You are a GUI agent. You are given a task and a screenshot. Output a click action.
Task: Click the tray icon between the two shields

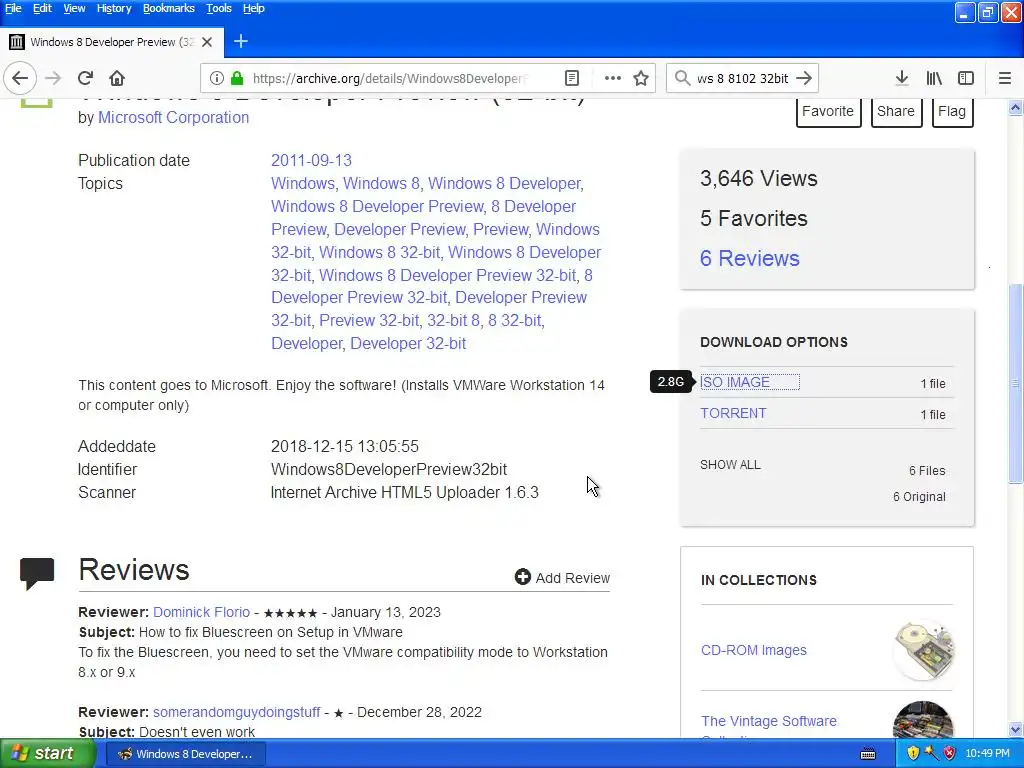coord(931,754)
